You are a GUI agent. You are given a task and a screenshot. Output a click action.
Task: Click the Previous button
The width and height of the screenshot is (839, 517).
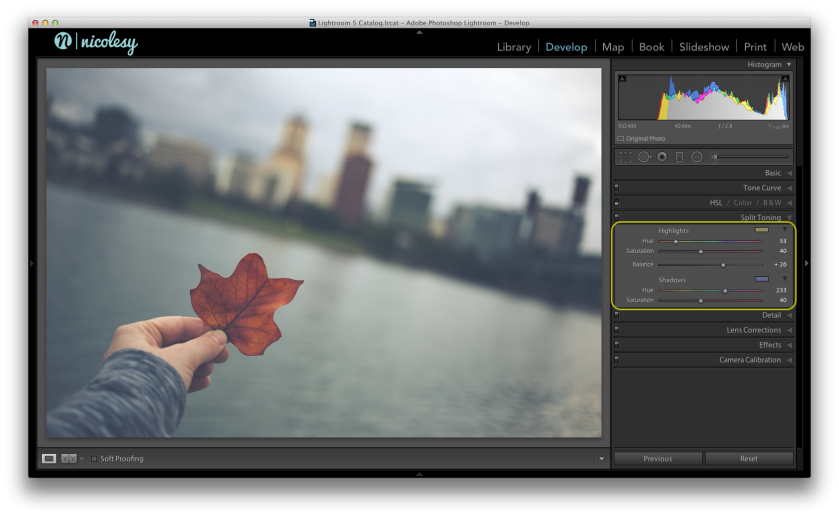coord(657,459)
